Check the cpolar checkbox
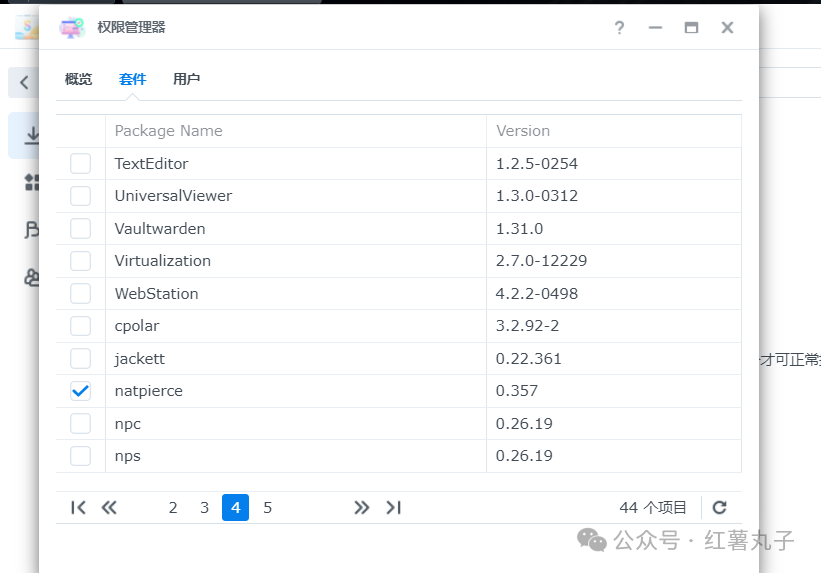 81,326
